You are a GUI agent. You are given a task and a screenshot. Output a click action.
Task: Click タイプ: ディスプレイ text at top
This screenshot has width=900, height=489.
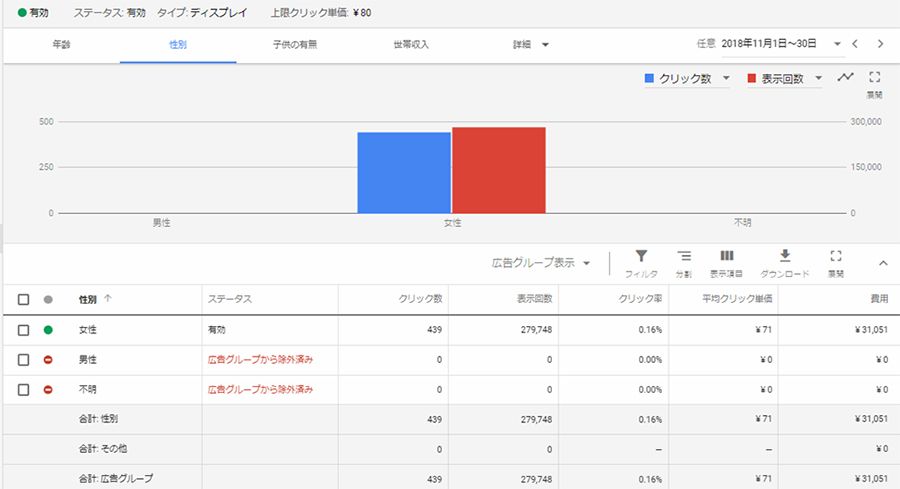click(x=202, y=13)
